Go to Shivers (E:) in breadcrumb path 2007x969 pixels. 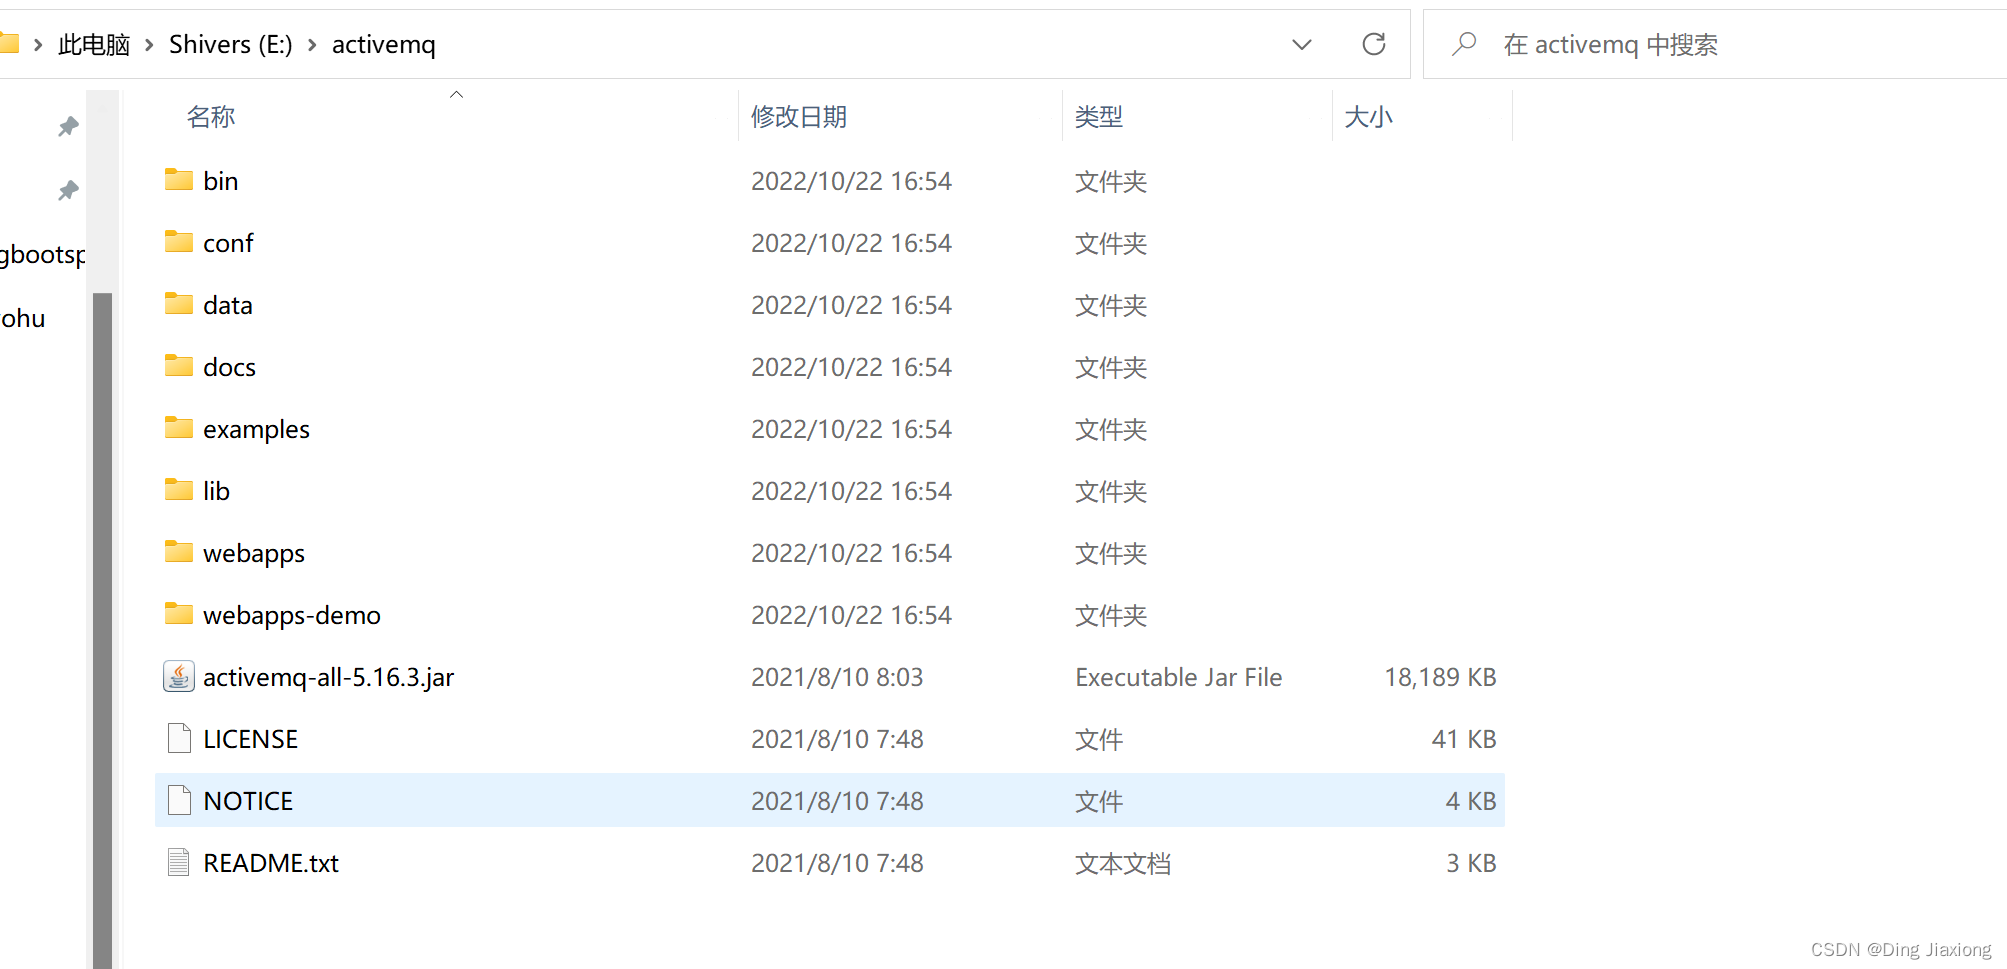pyautogui.click(x=231, y=45)
